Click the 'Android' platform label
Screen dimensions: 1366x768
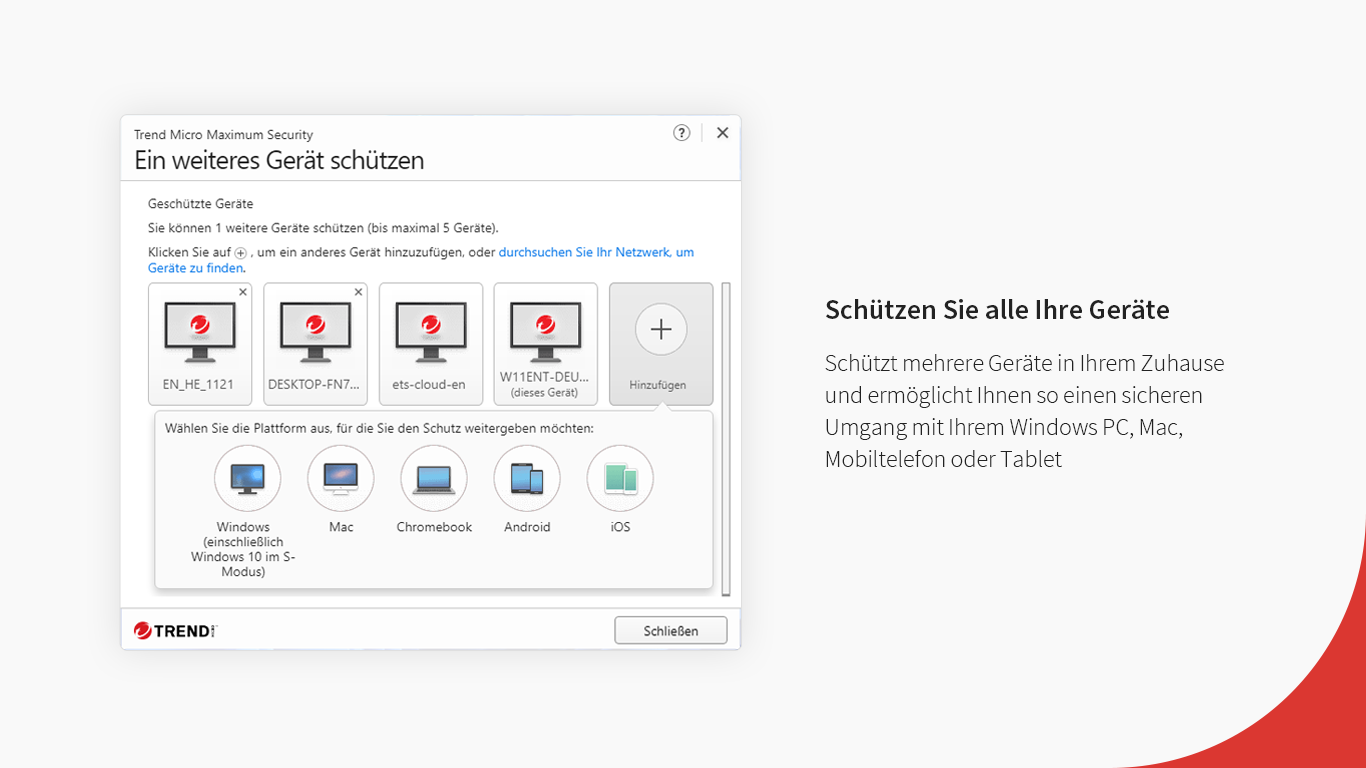click(527, 527)
